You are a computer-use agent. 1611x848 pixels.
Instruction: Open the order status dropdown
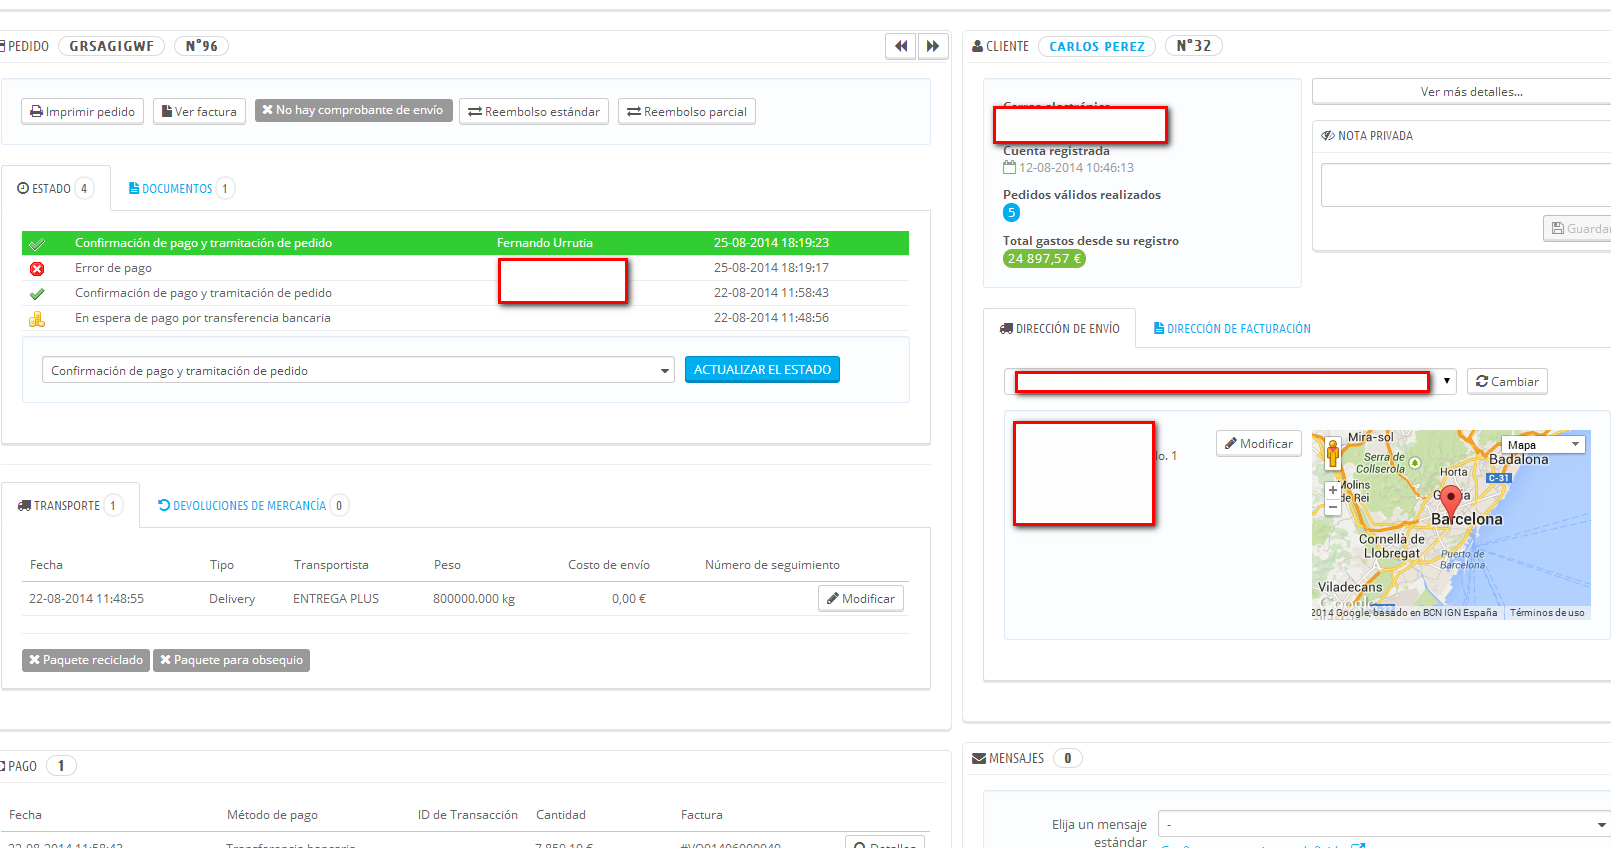coord(358,370)
